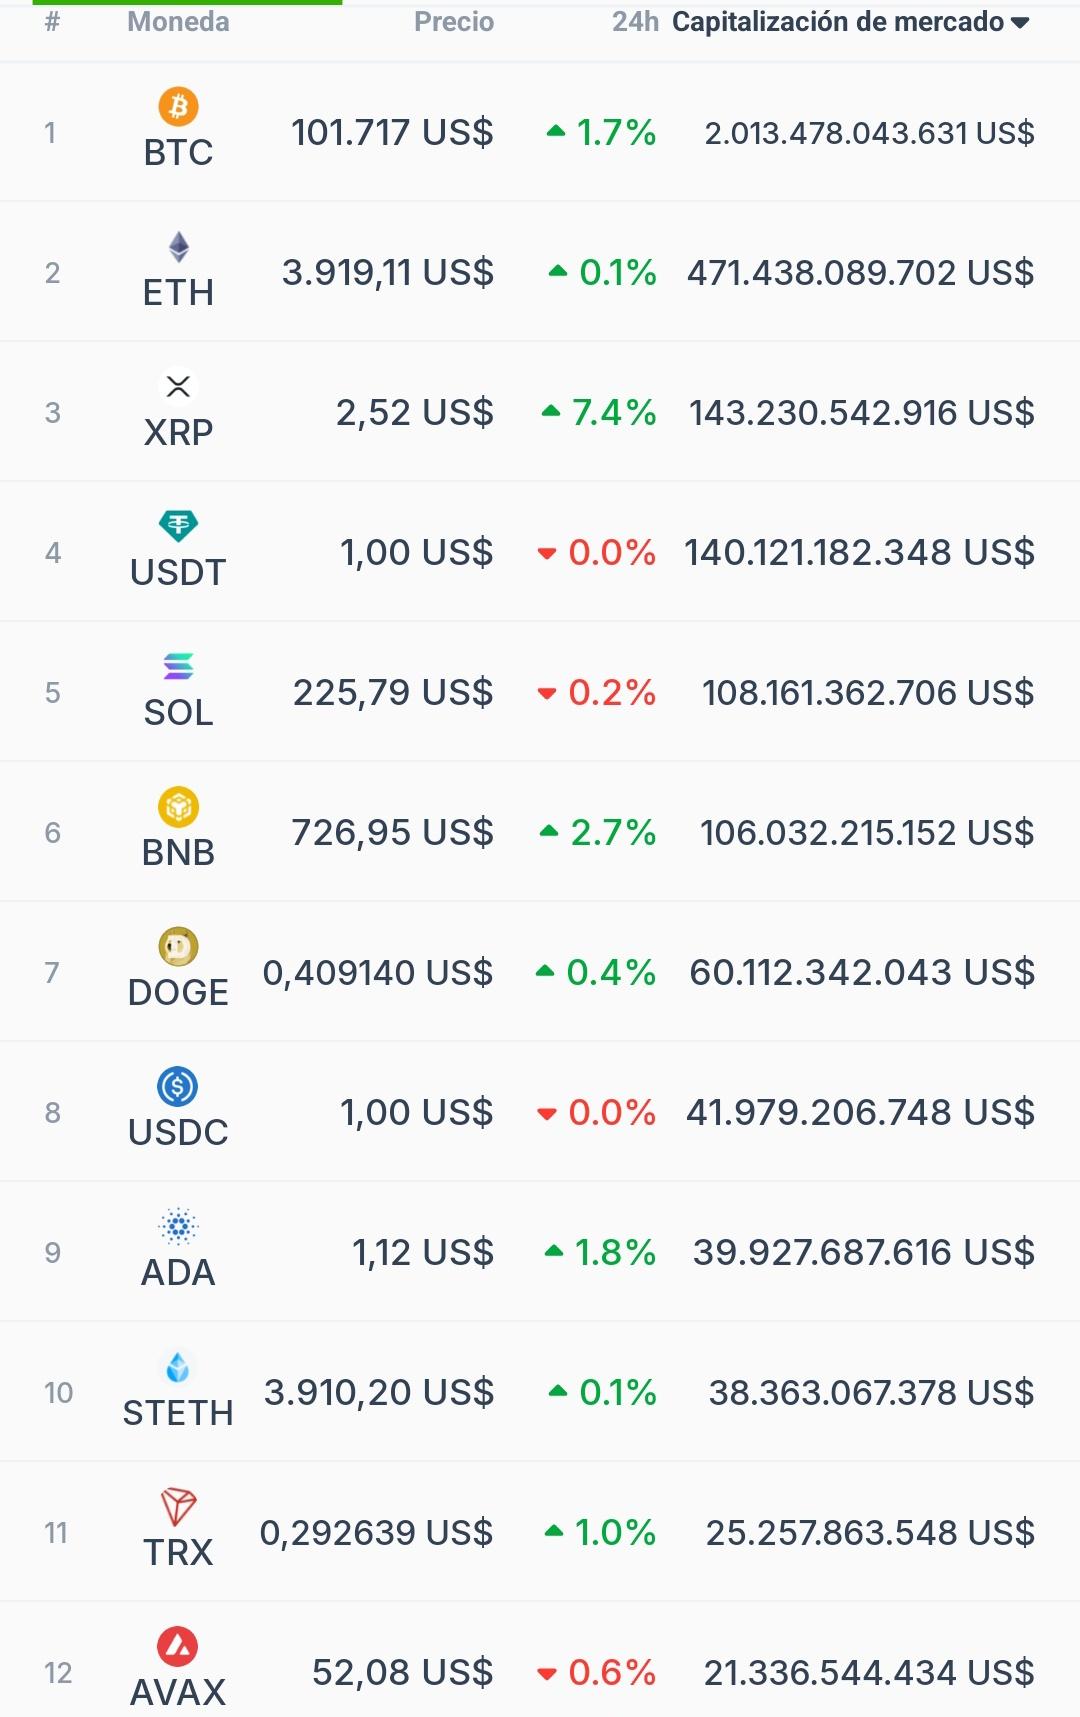Open the Bitcoin coin icon
This screenshot has height=1717, width=1080.
[x=178, y=106]
